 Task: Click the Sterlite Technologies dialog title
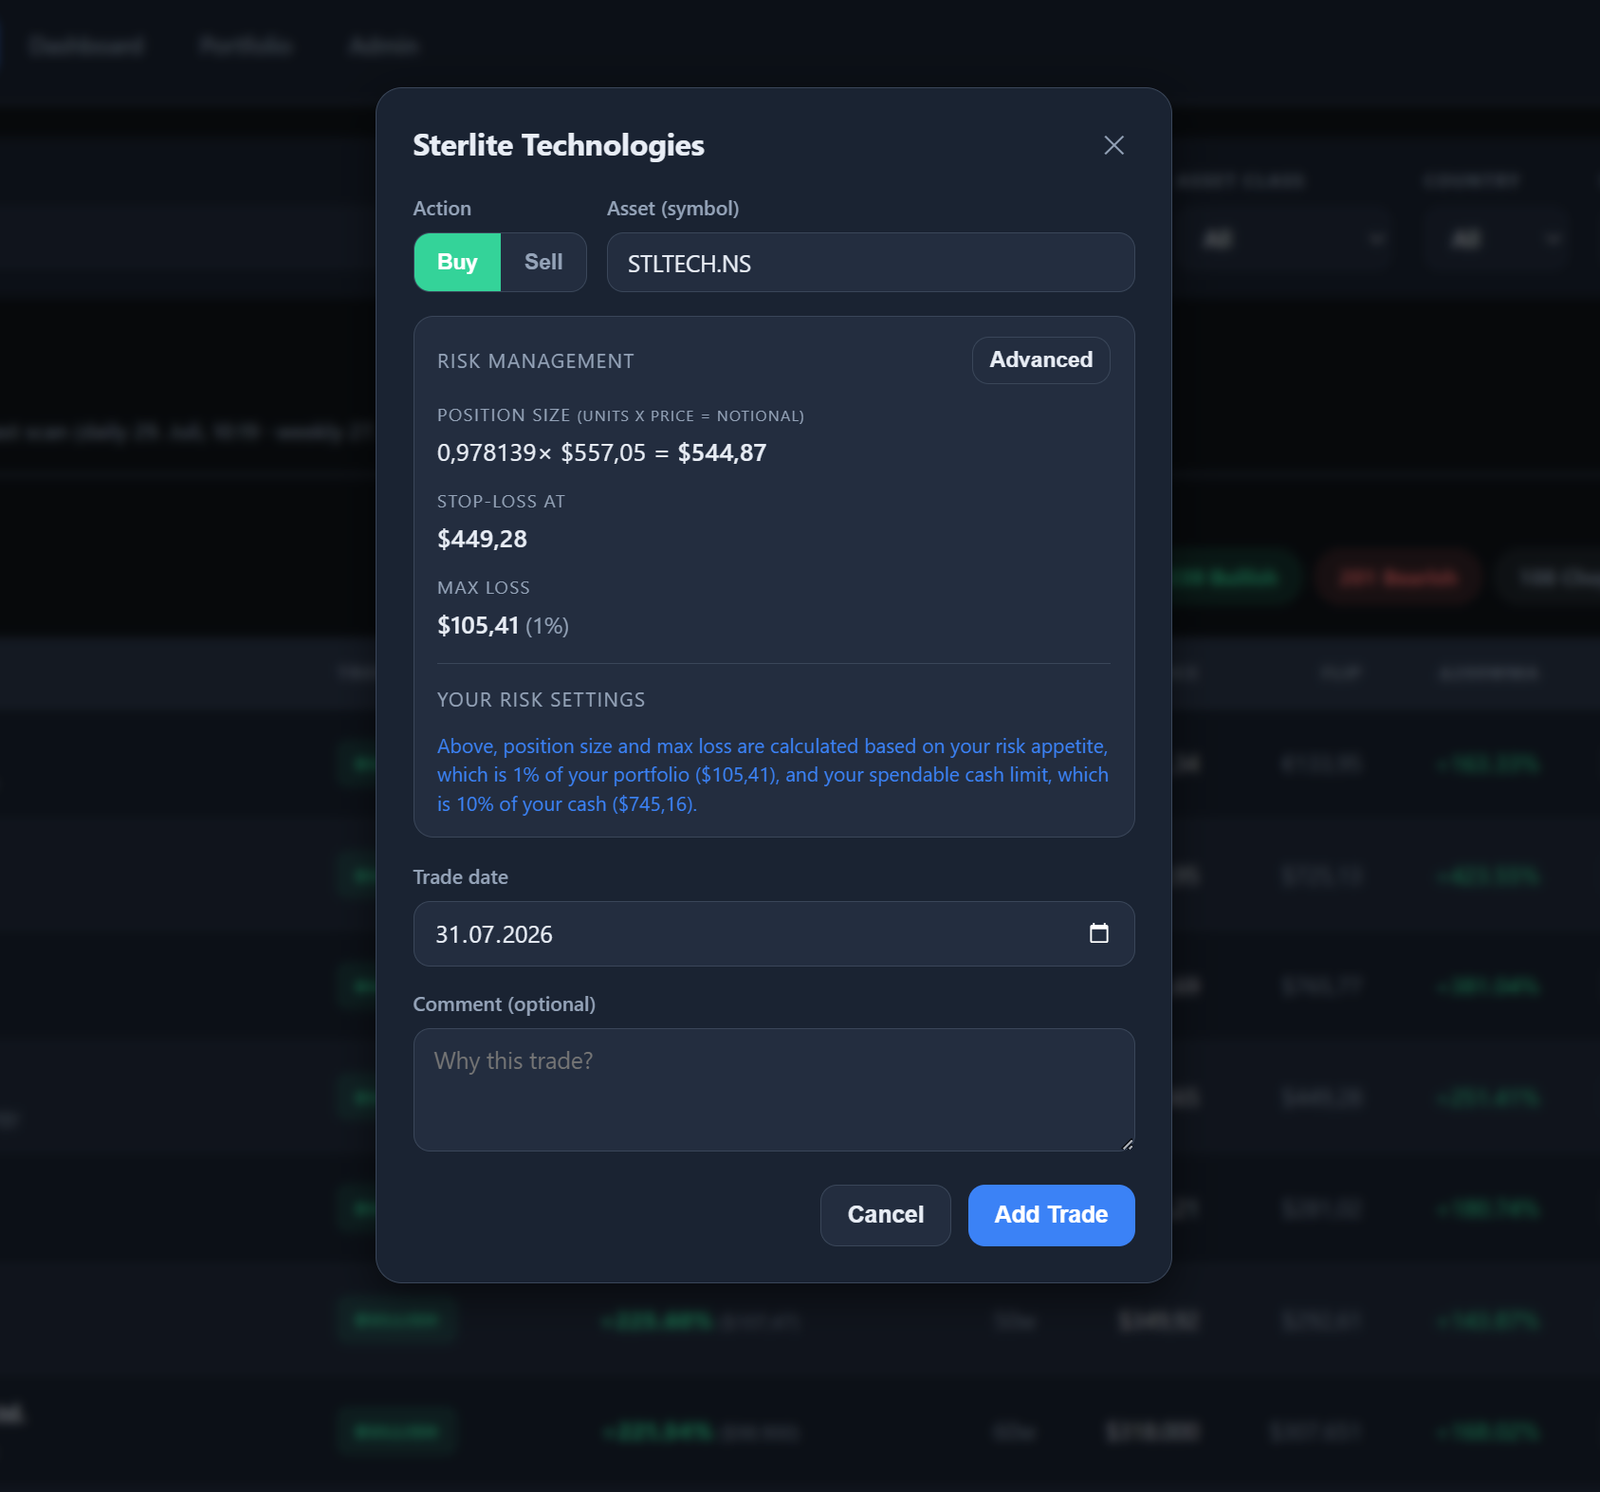[559, 145]
